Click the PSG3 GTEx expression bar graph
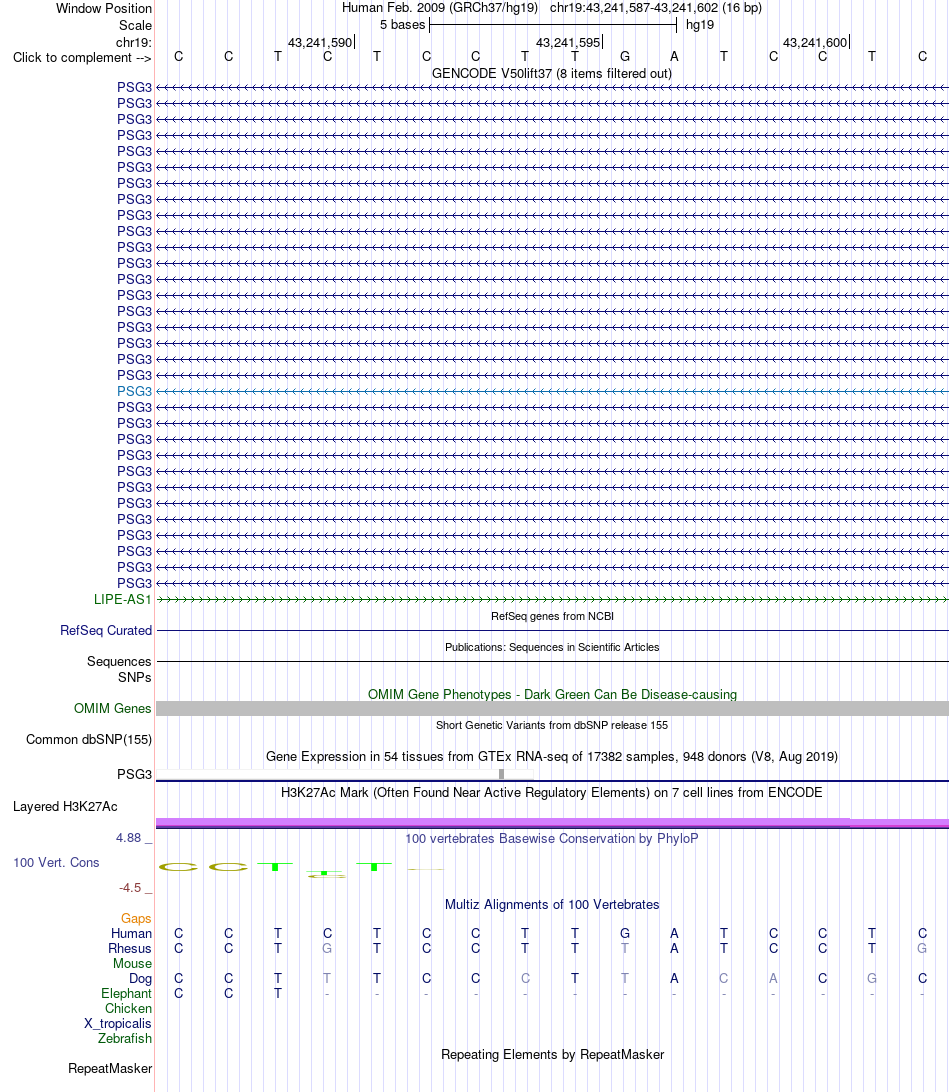This screenshot has height=1092, width=950. (x=345, y=774)
